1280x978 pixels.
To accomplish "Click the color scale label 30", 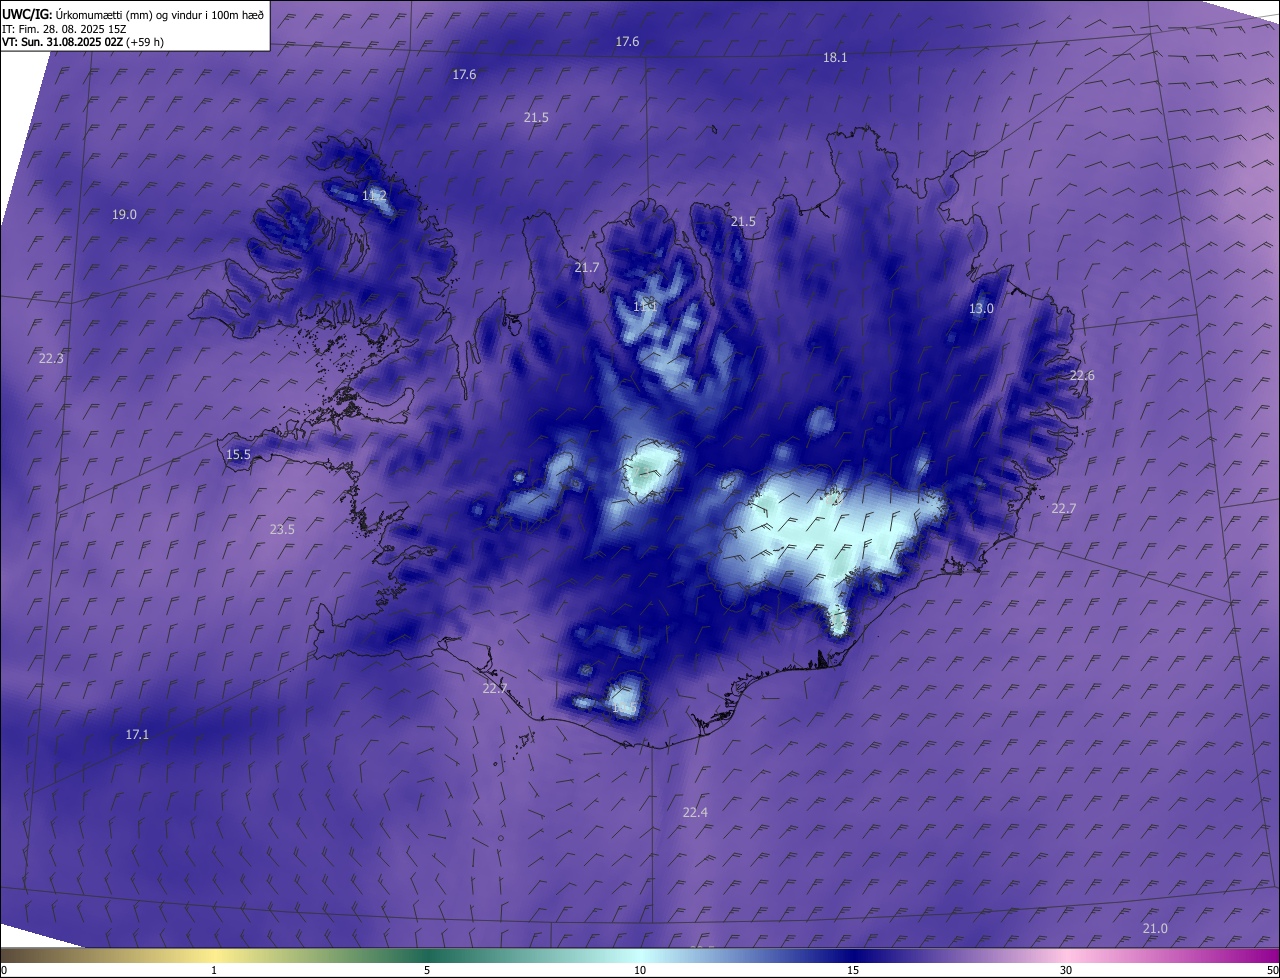I will pyautogui.click(x=1066, y=970).
